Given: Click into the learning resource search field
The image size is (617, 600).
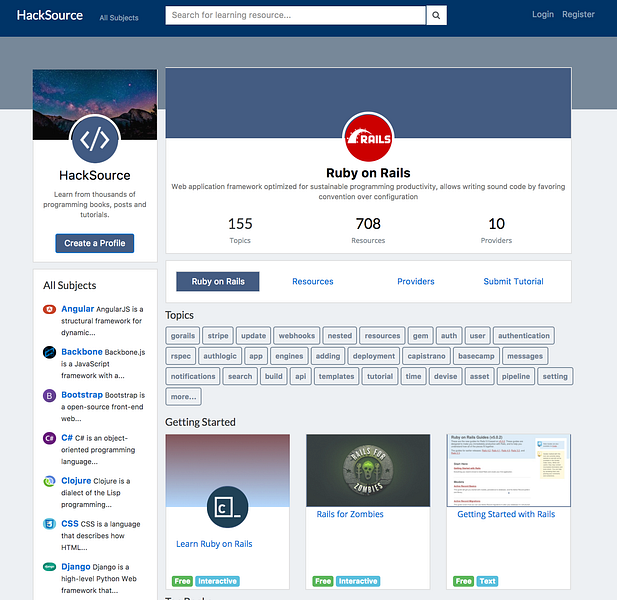Looking at the screenshot, I should (296, 15).
